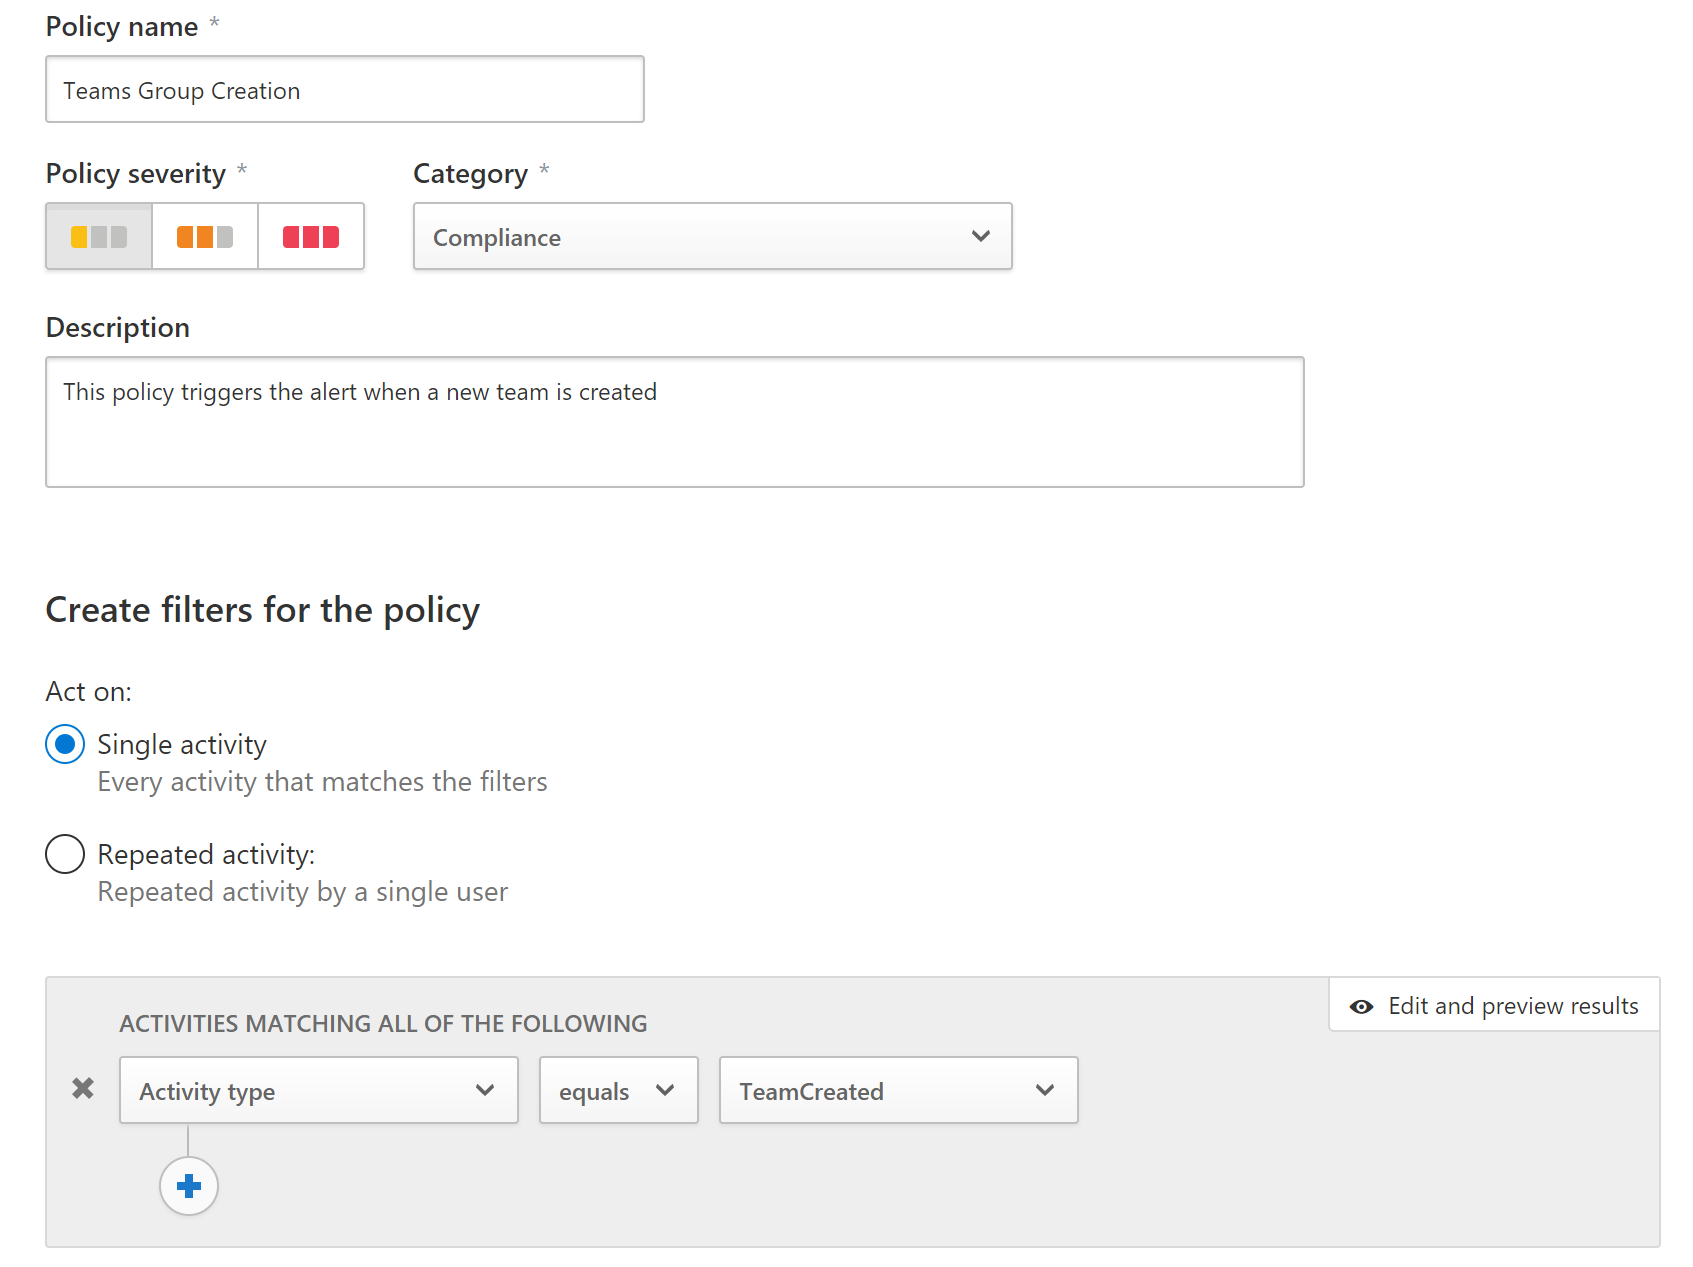Click Edit and preview results

[1493, 1006]
